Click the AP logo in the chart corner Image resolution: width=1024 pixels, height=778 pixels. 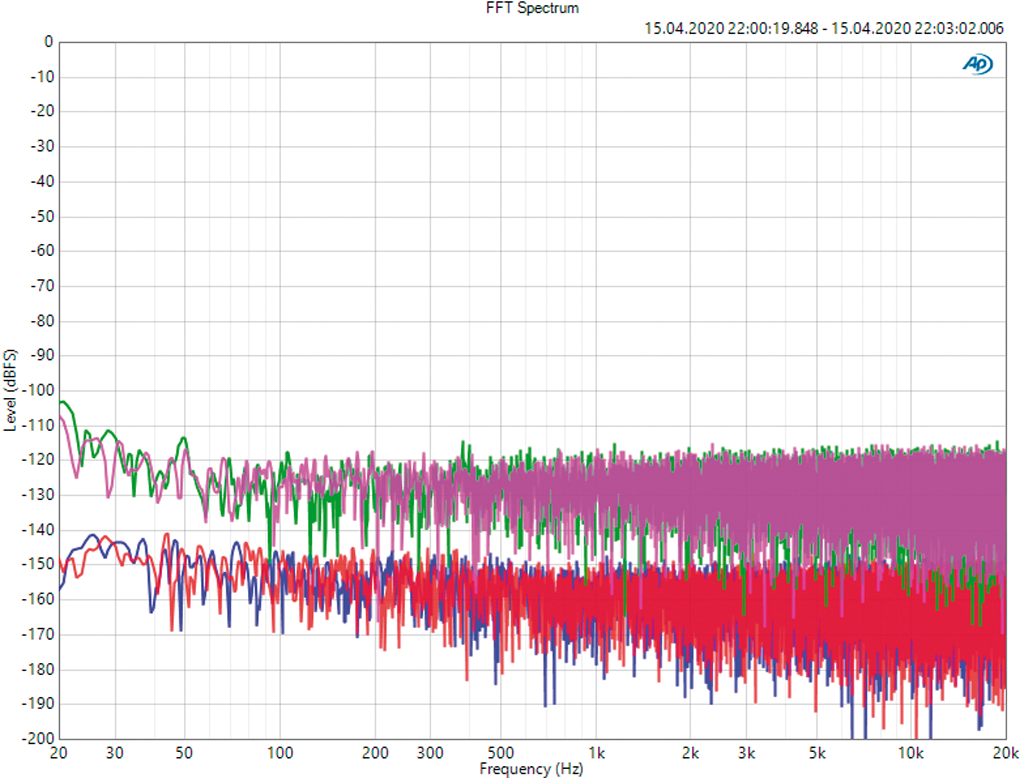coord(977,64)
